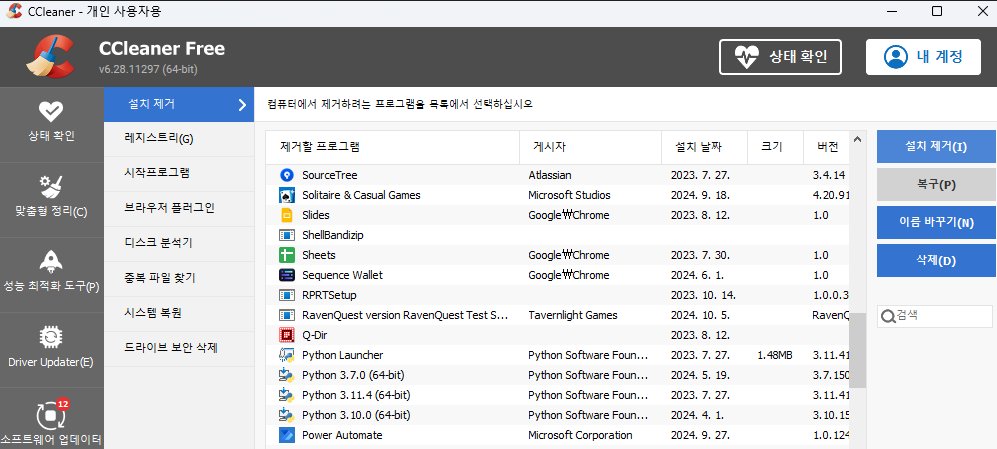Focus the 검색 search field
The width and height of the screenshot is (997, 449).
tap(935, 316)
